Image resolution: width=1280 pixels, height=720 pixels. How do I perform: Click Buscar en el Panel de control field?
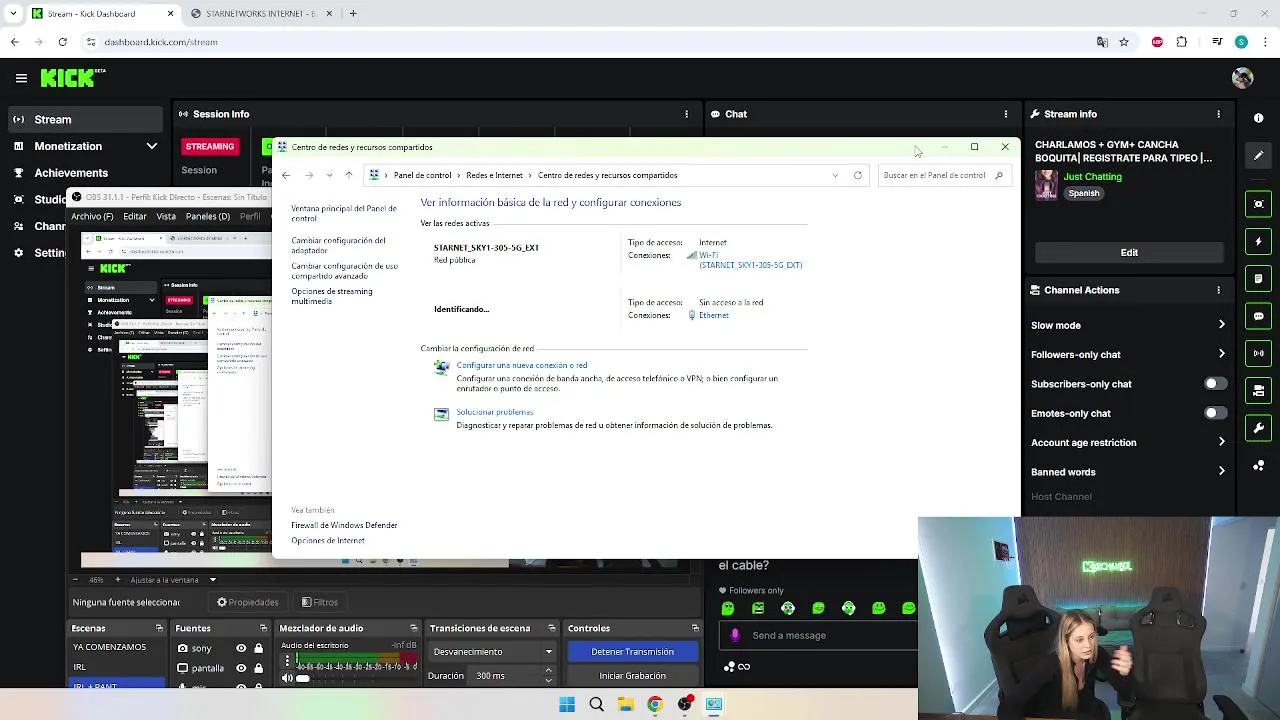tap(943, 175)
